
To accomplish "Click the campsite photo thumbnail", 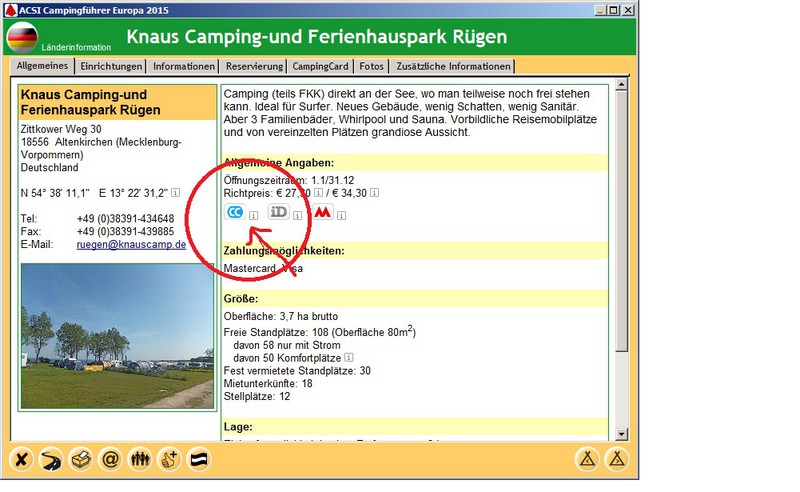I will [117, 336].
